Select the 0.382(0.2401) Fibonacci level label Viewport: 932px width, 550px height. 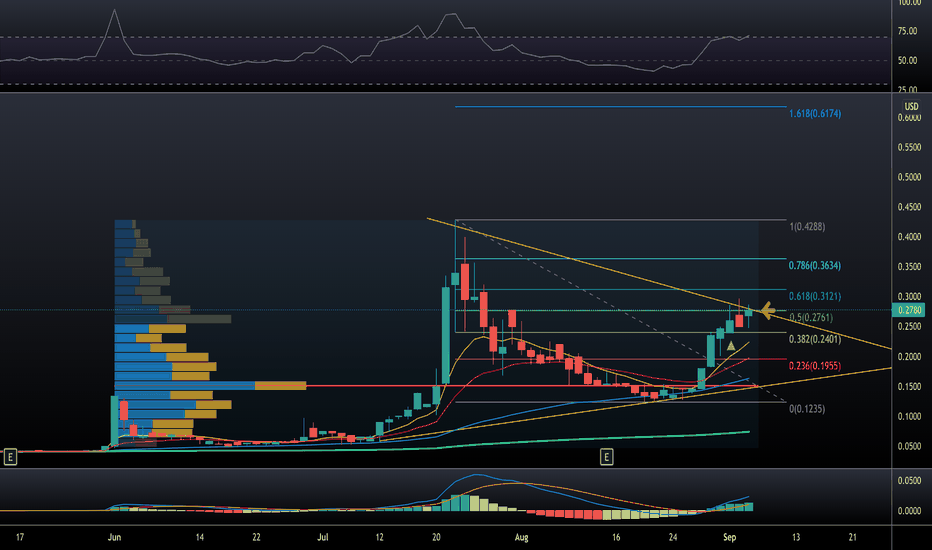tap(815, 340)
